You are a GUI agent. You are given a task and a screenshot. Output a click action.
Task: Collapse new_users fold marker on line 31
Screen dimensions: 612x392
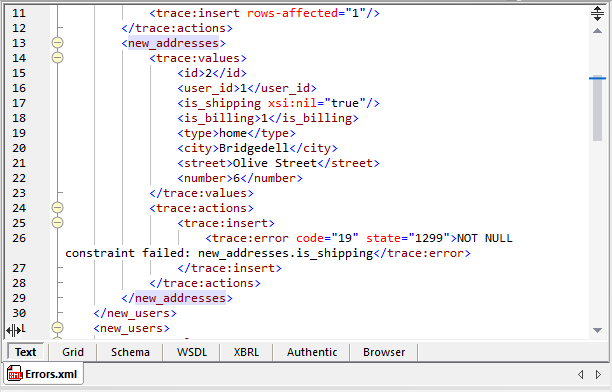click(57, 328)
